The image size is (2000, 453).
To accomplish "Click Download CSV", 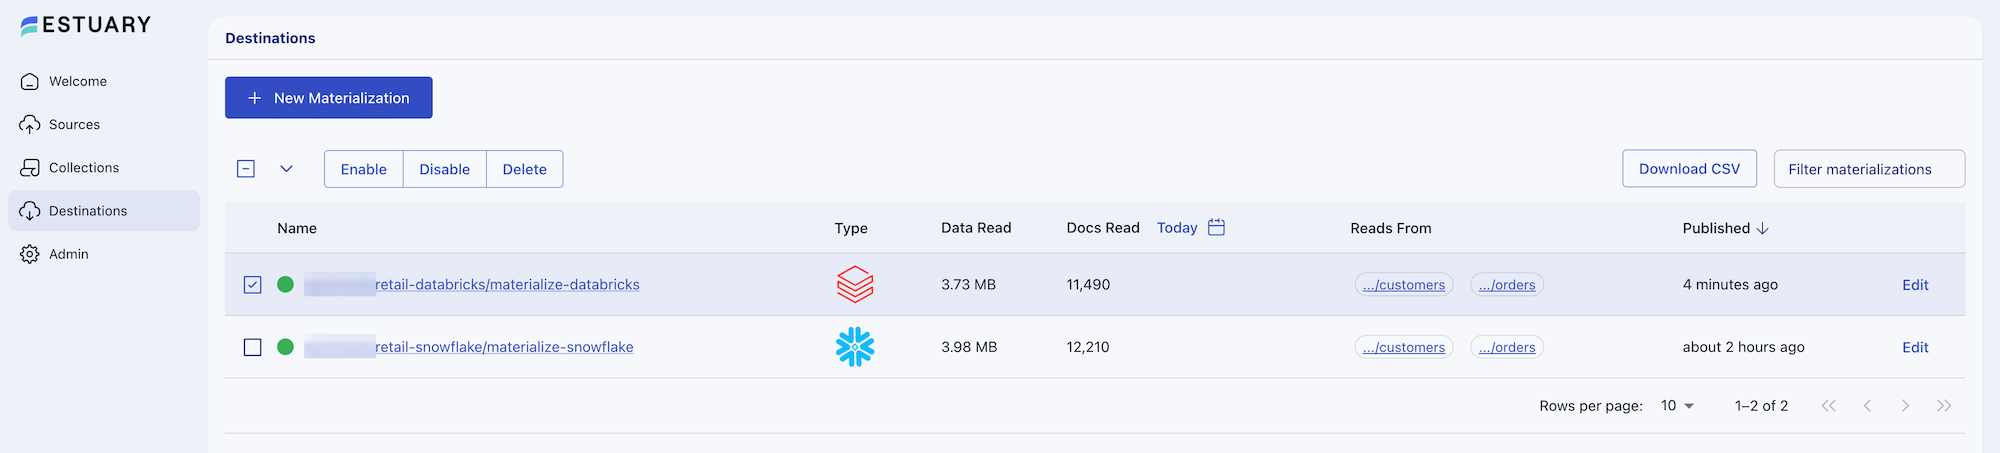I will pyautogui.click(x=1689, y=169).
